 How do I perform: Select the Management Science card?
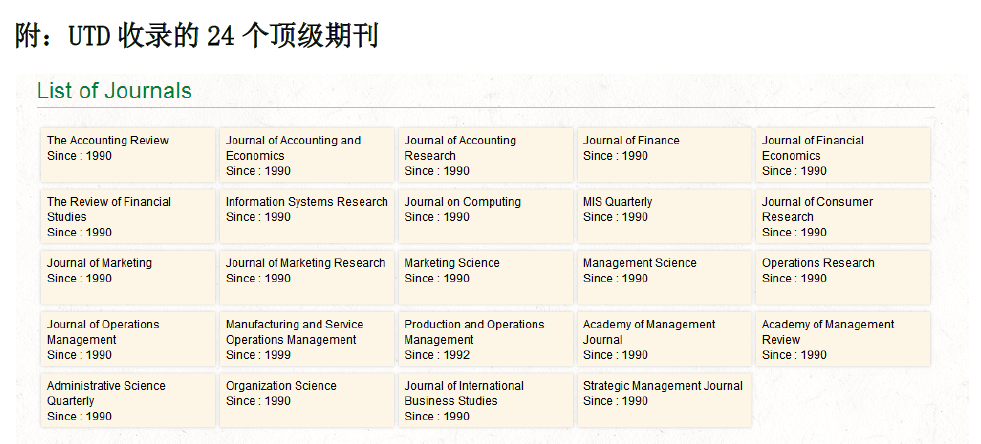tap(664, 278)
